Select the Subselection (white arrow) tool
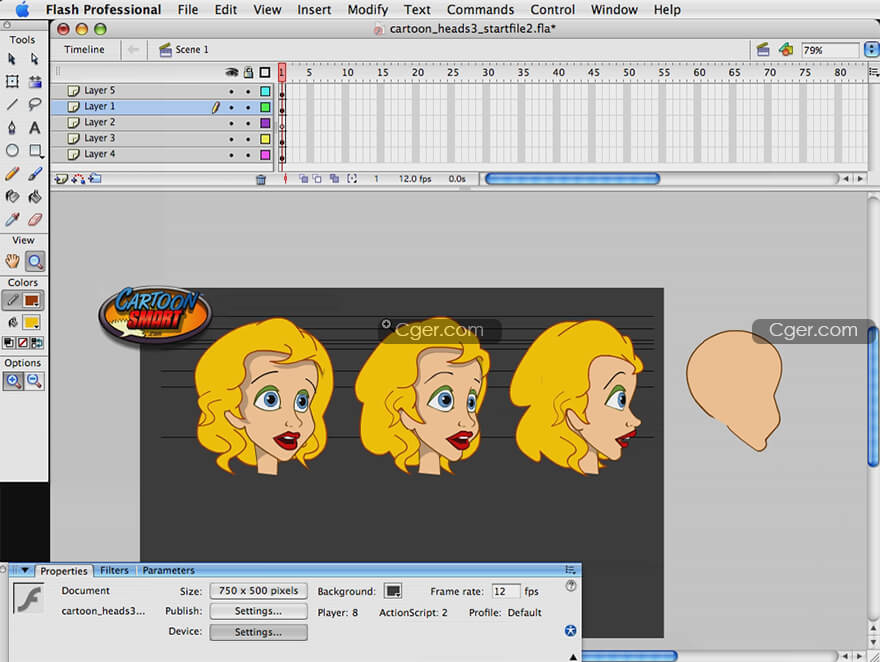The width and height of the screenshot is (880, 662). 35,59
